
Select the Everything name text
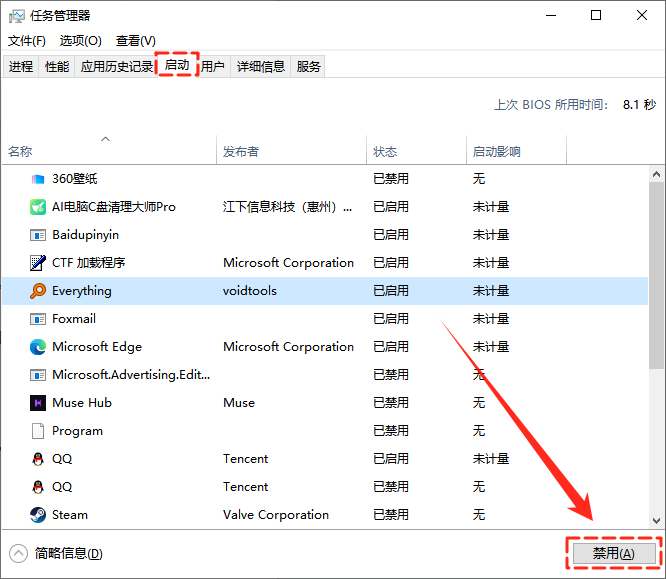(82, 291)
